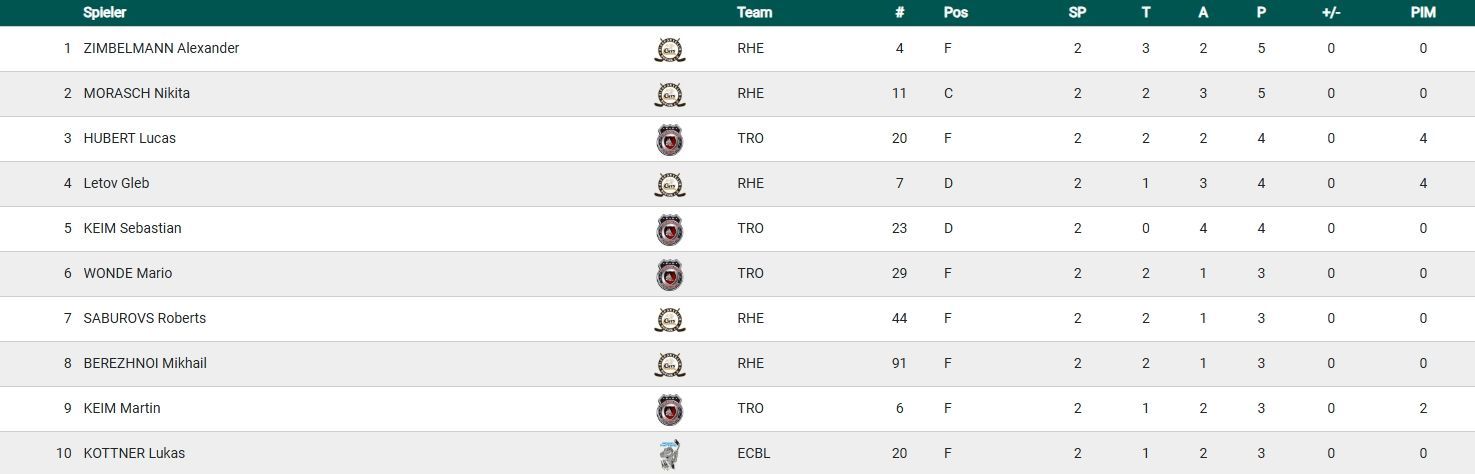Click RHE team logo beside SABUROVS Roberts

(669, 319)
